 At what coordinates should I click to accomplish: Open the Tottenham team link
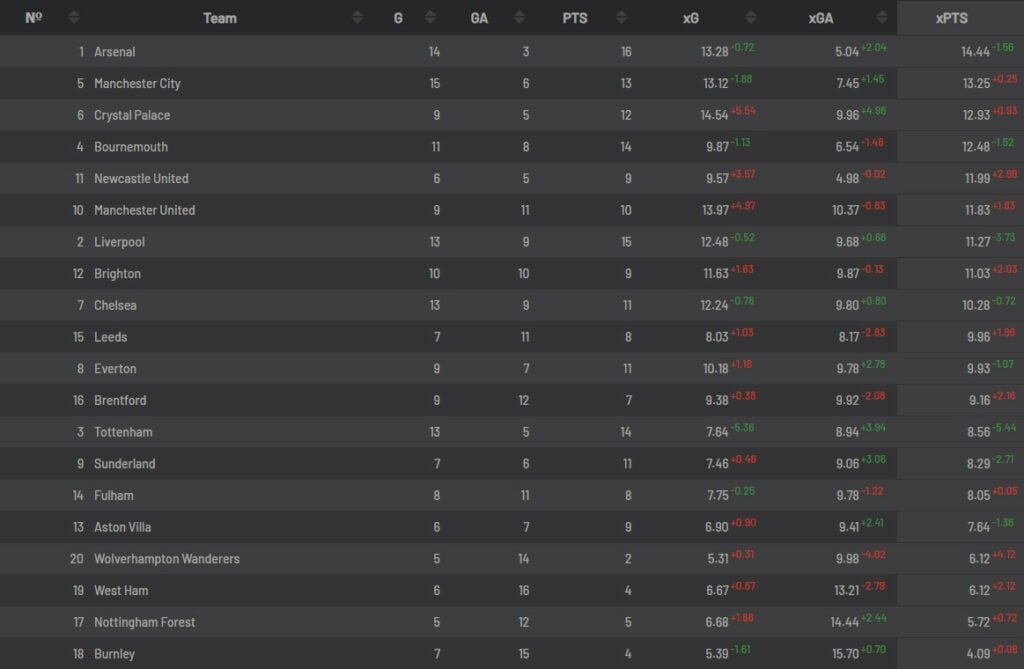123,432
